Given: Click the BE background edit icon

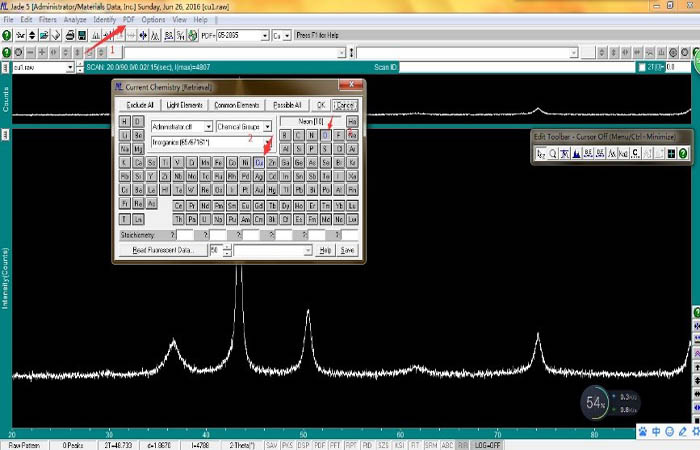Looking at the screenshot, I should [x=586, y=153].
